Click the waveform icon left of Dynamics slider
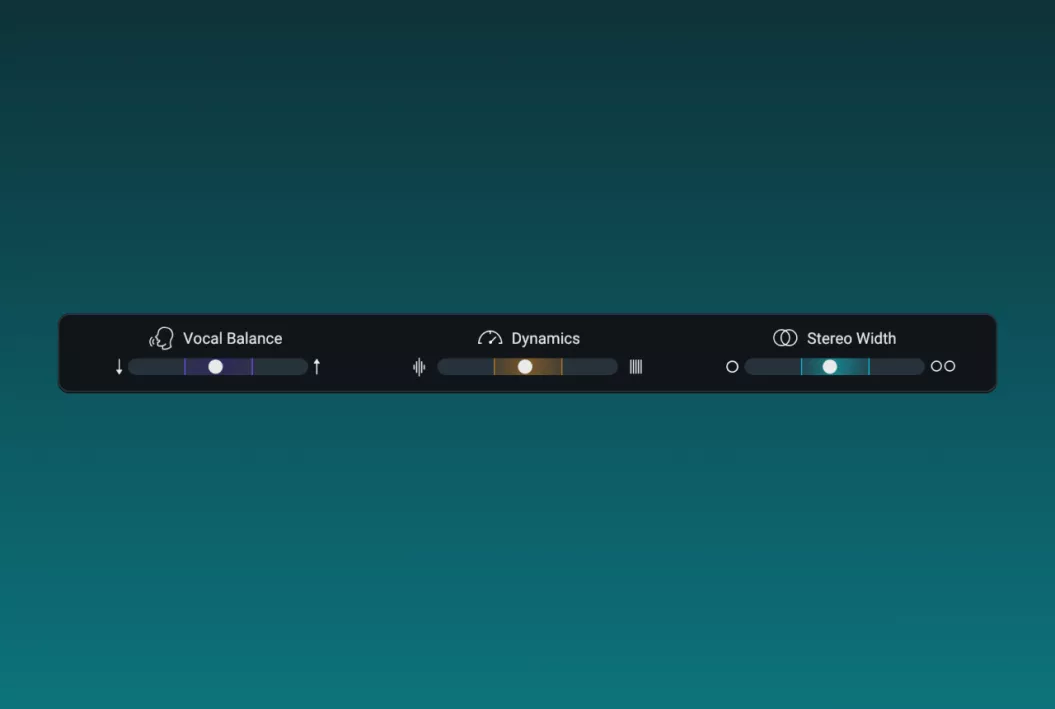 [419, 367]
